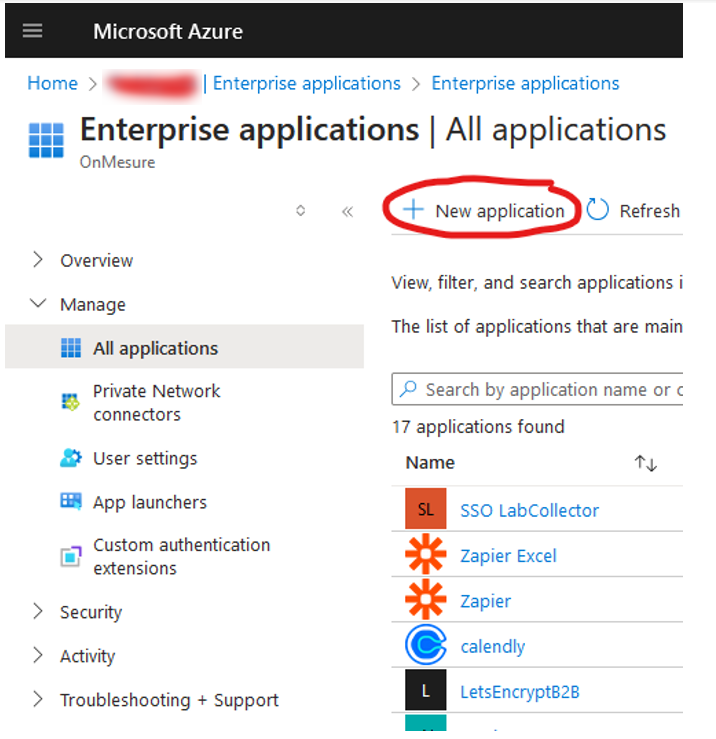716x739 pixels.
Task: Click the up-down sort arrows above sidebar
Action: (300, 210)
